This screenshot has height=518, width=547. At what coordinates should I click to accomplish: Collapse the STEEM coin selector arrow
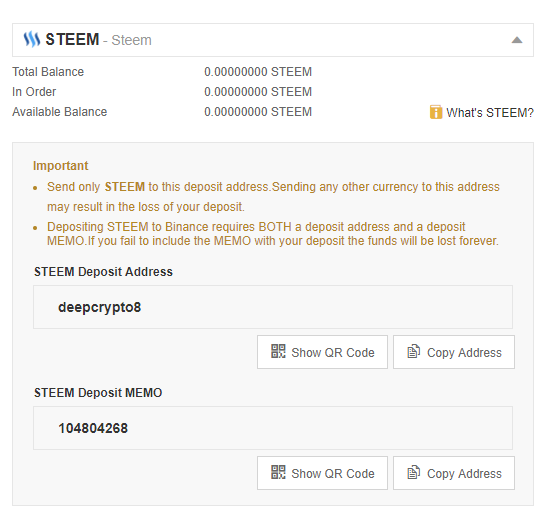[x=517, y=40]
